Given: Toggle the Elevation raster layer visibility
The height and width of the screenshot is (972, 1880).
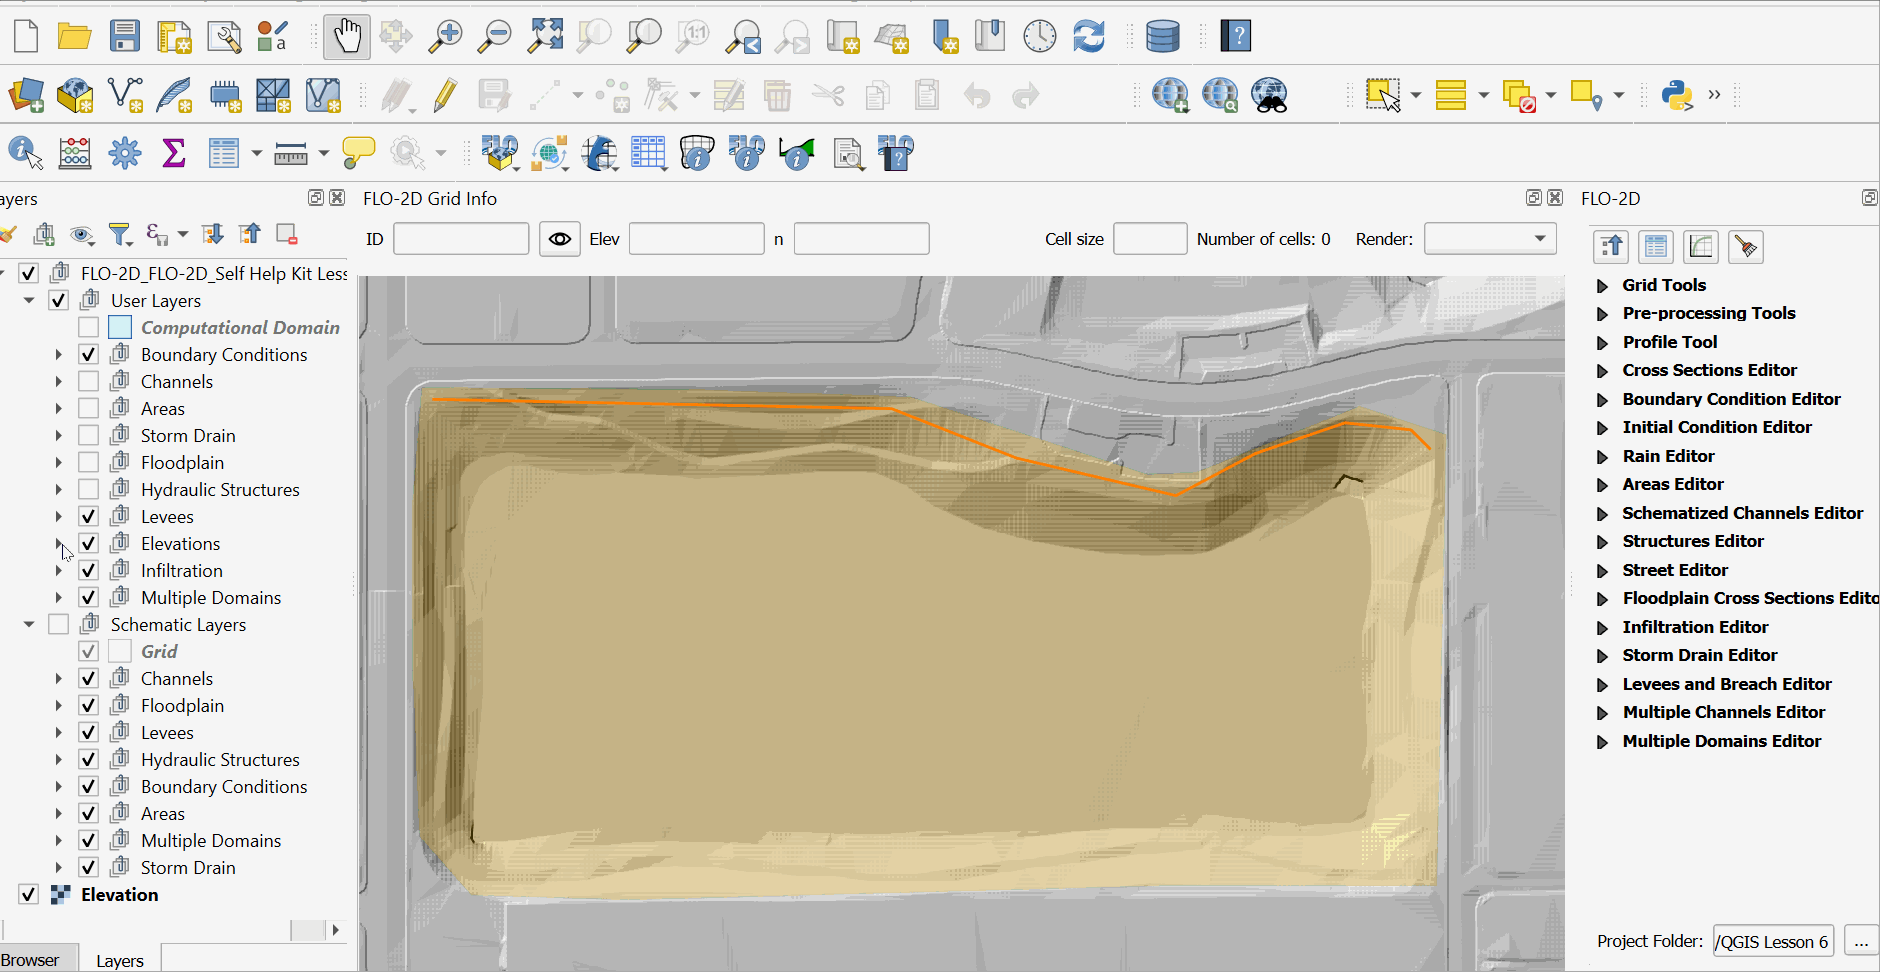Looking at the screenshot, I should click(x=29, y=895).
